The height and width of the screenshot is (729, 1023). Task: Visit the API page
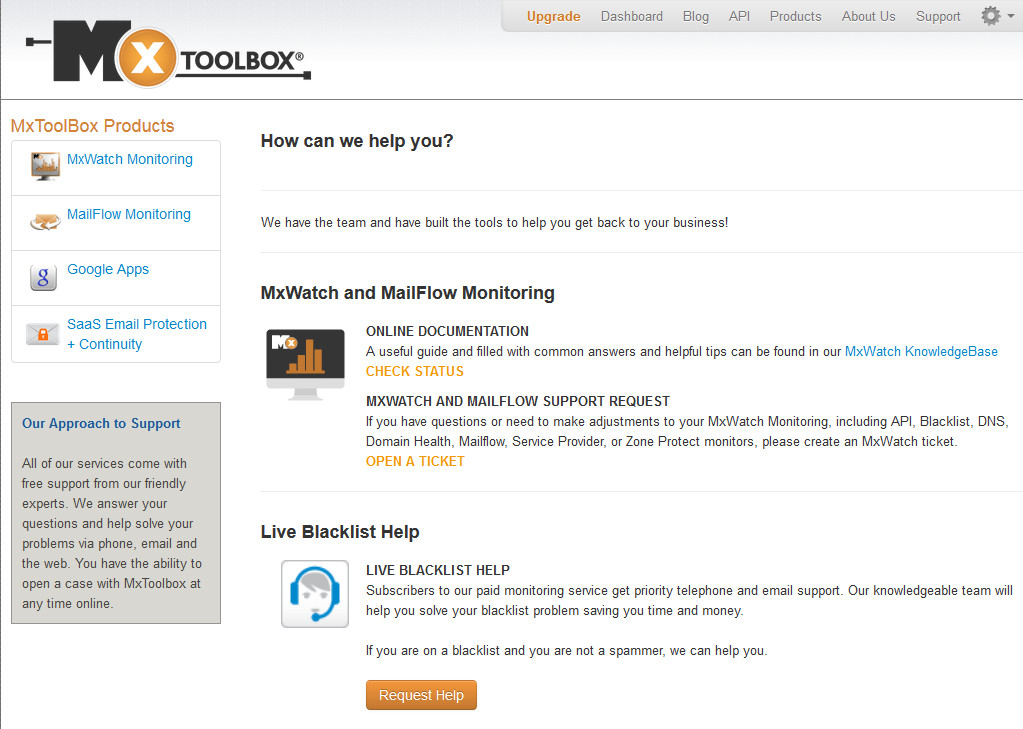click(x=739, y=16)
